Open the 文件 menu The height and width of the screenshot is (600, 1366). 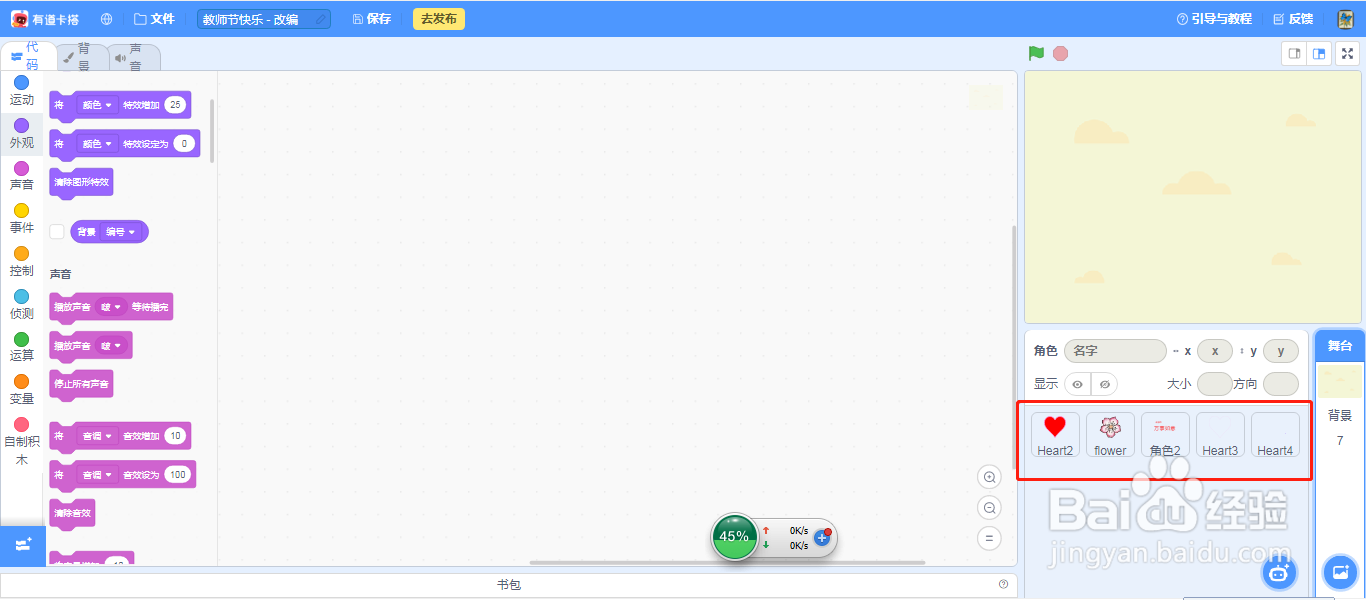point(155,18)
